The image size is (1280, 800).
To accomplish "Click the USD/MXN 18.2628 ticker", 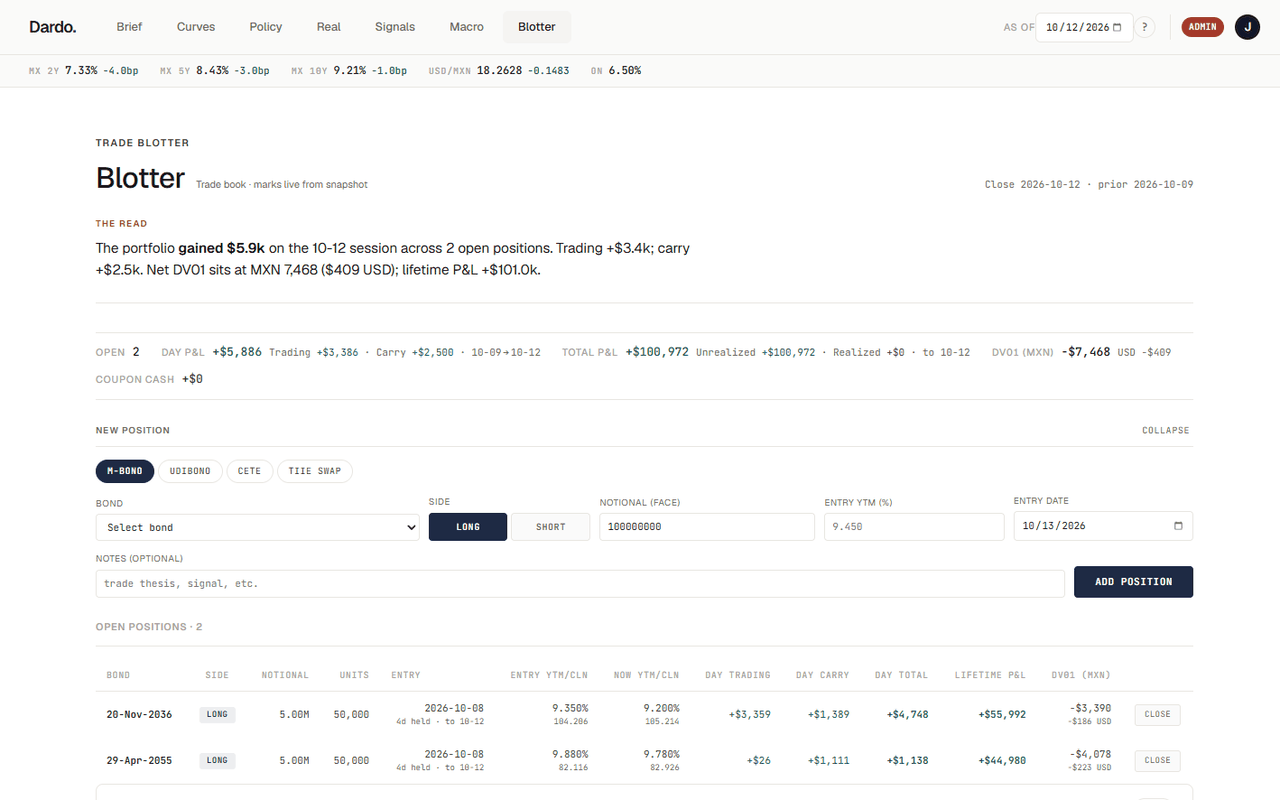I will [499, 71].
